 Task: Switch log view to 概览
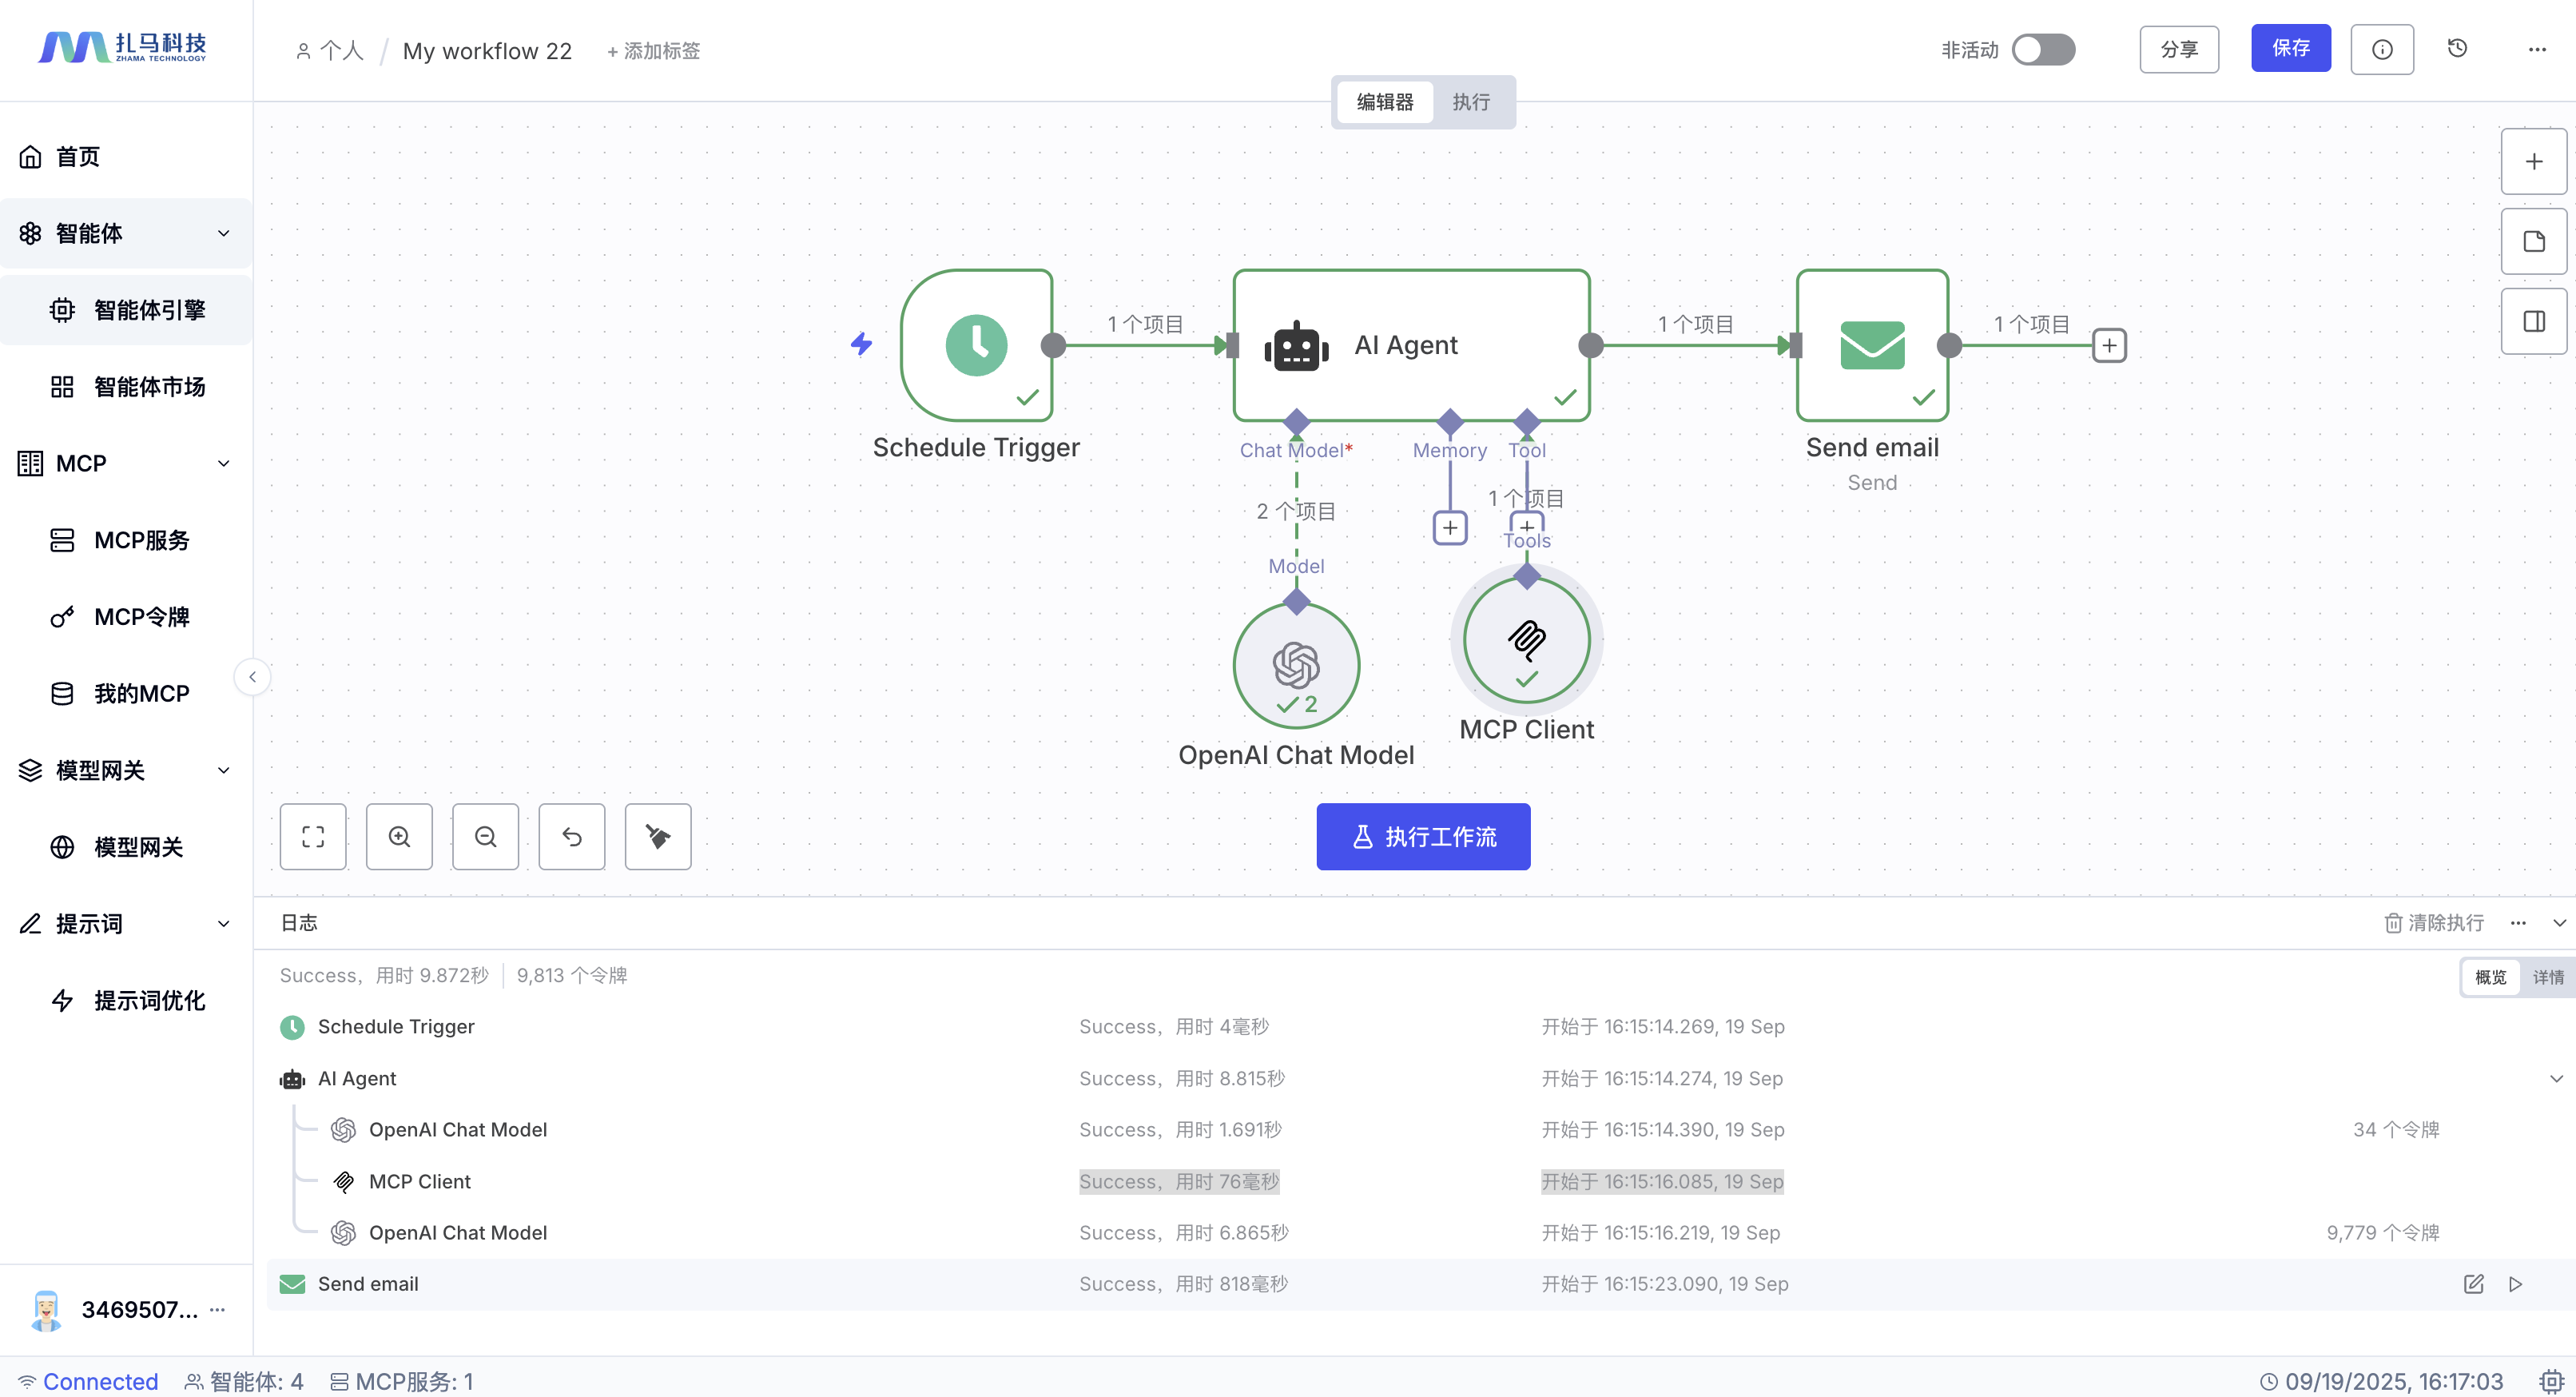[2490, 977]
